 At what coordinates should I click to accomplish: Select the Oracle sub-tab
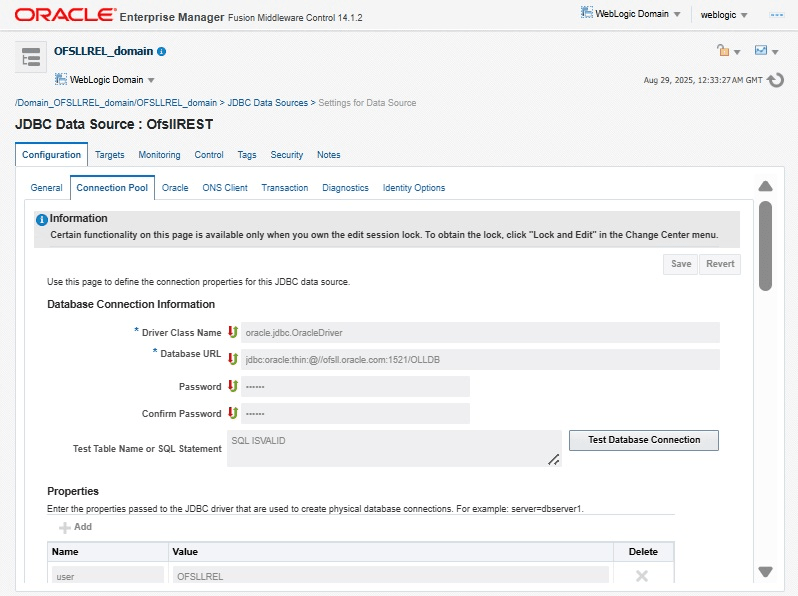click(x=175, y=188)
